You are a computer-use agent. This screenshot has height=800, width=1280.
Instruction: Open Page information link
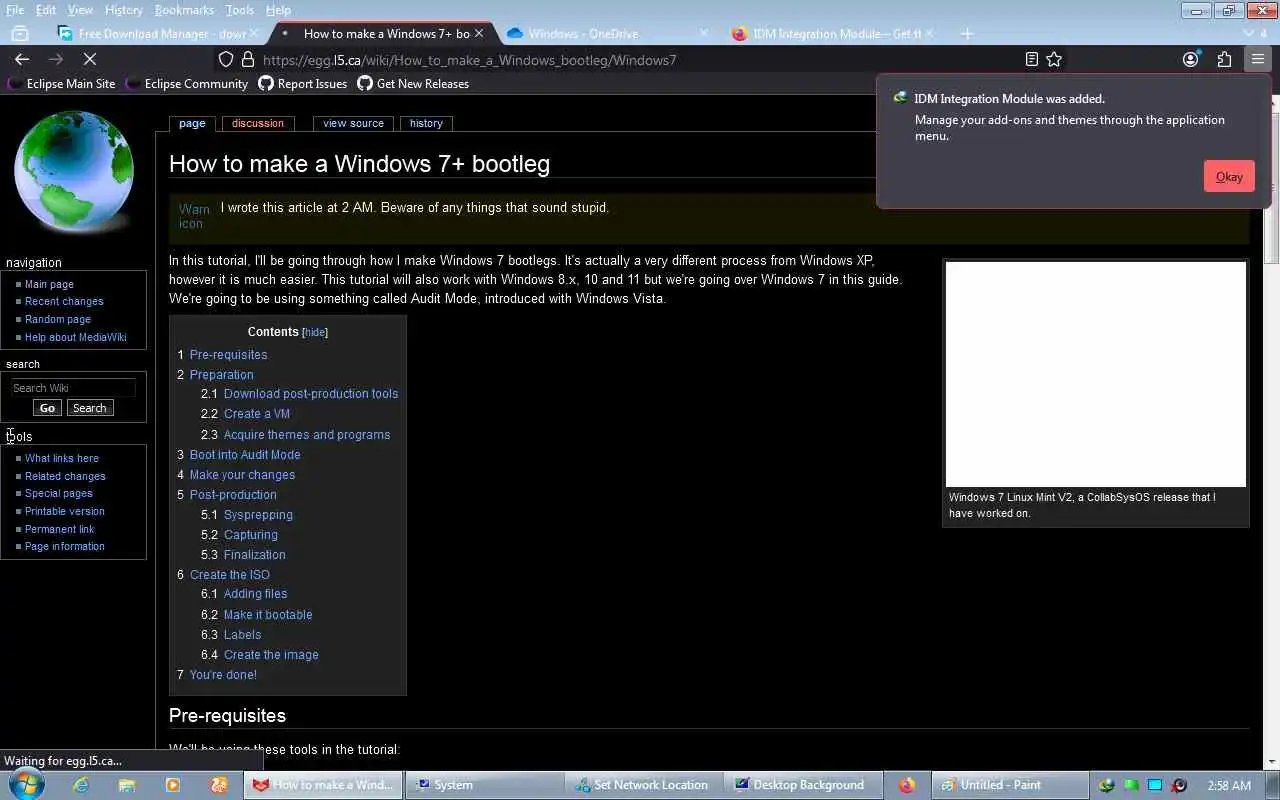[x=65, y=546]
